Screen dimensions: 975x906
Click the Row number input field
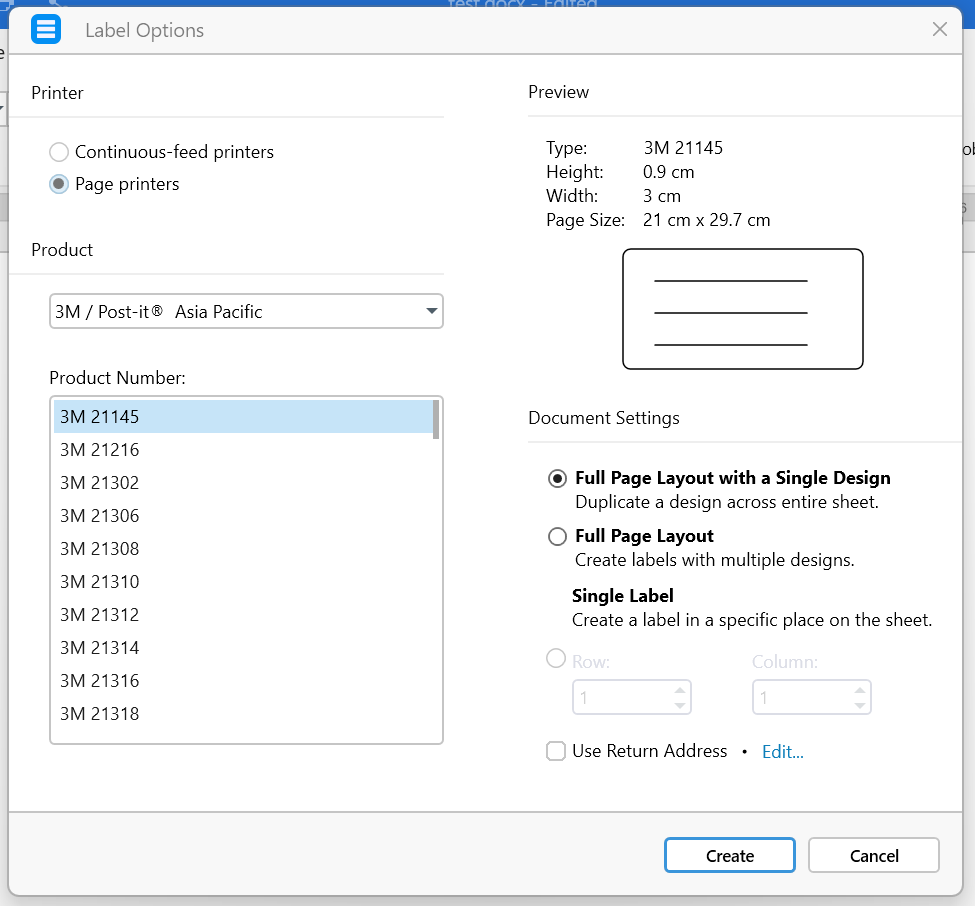pyautogui.click(x=622, y=697)
